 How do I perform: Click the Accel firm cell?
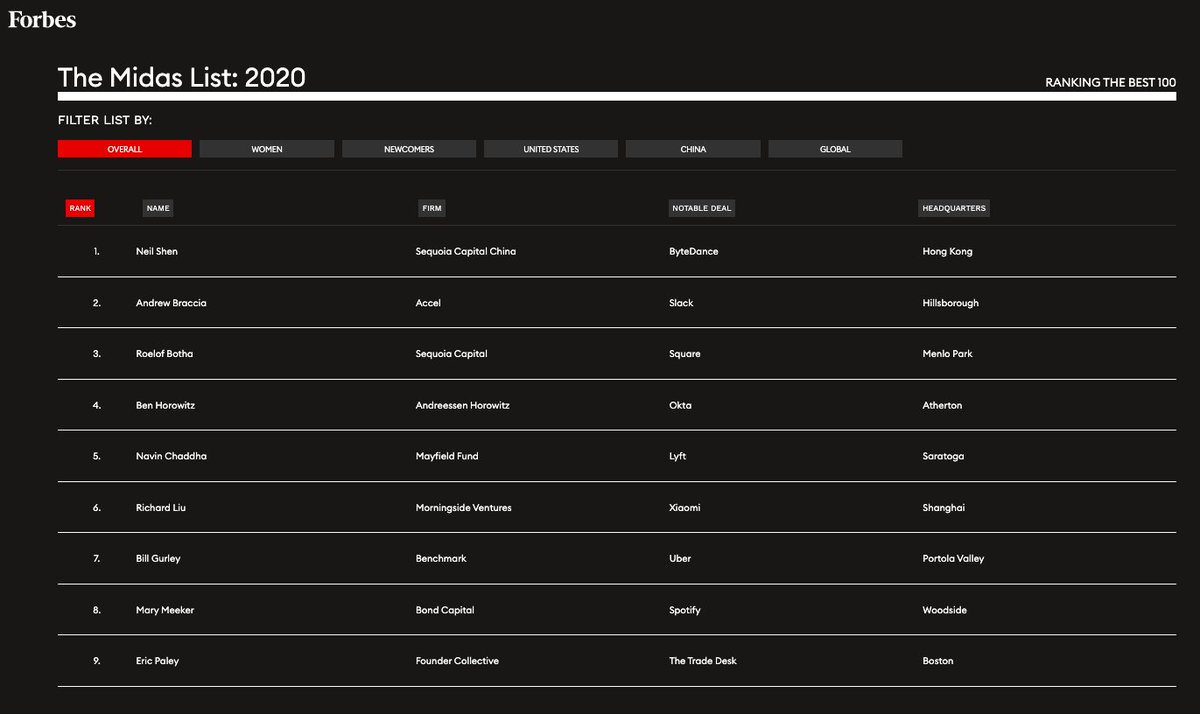pyautogui.click(x=428, y=302)
